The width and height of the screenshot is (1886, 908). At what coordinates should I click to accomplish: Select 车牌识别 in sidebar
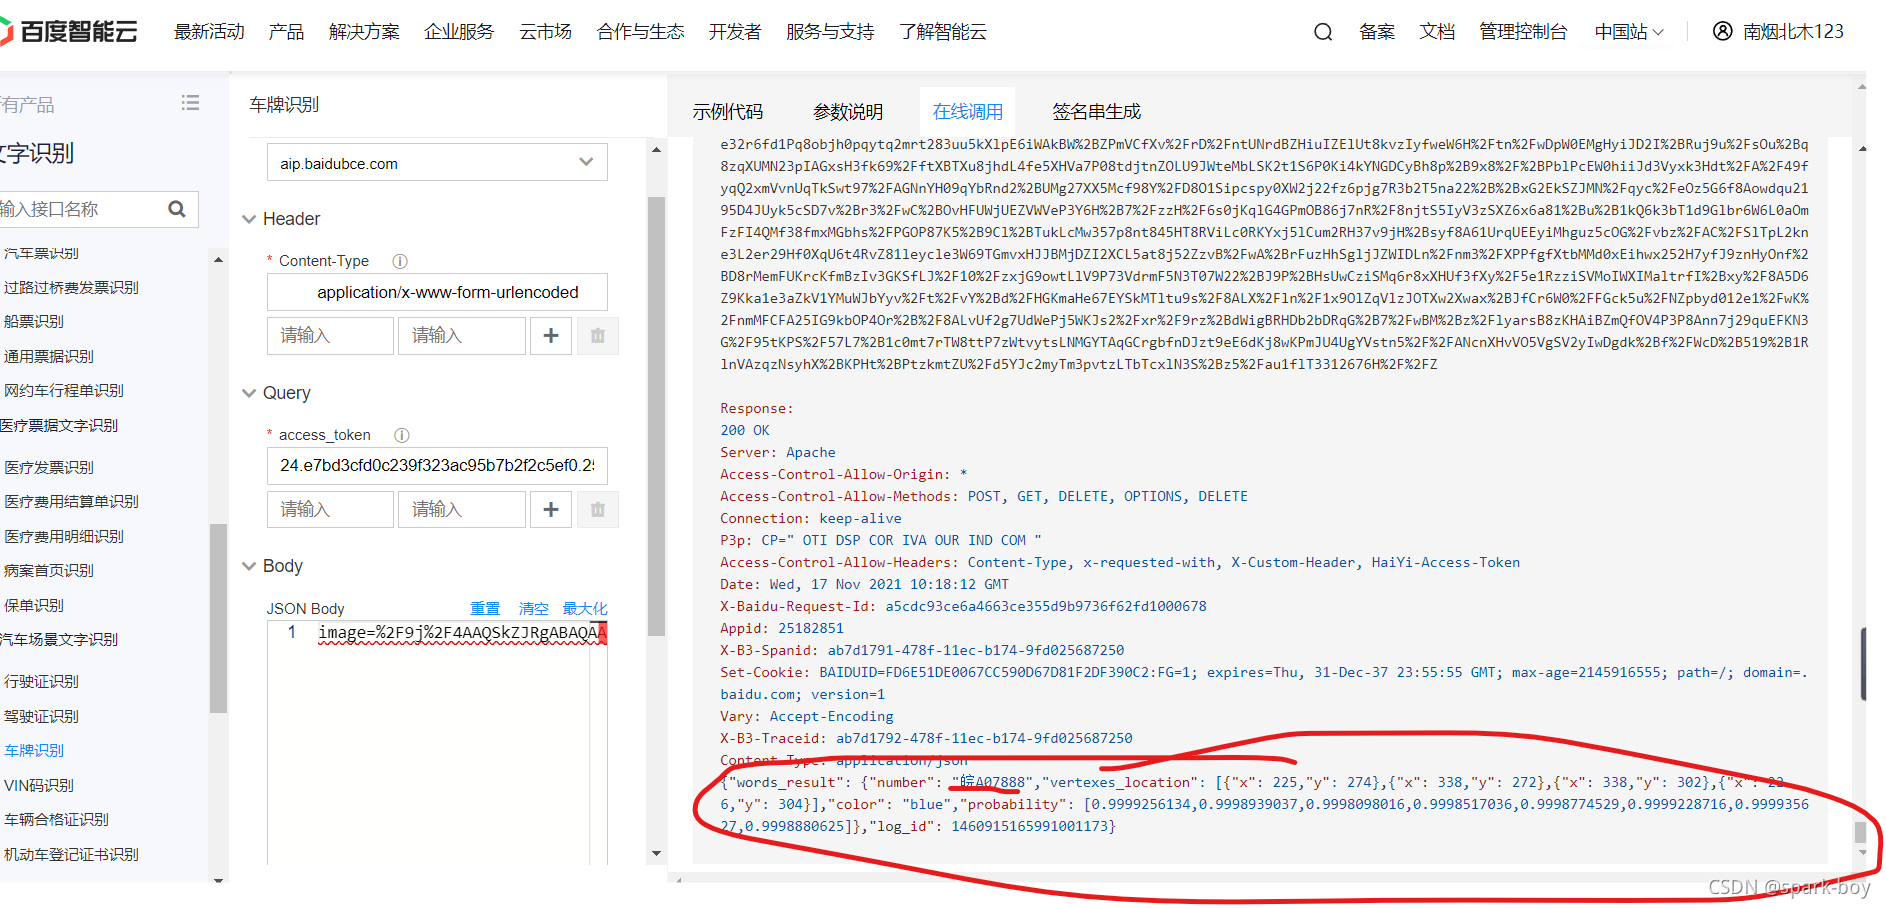click(33, 751)
